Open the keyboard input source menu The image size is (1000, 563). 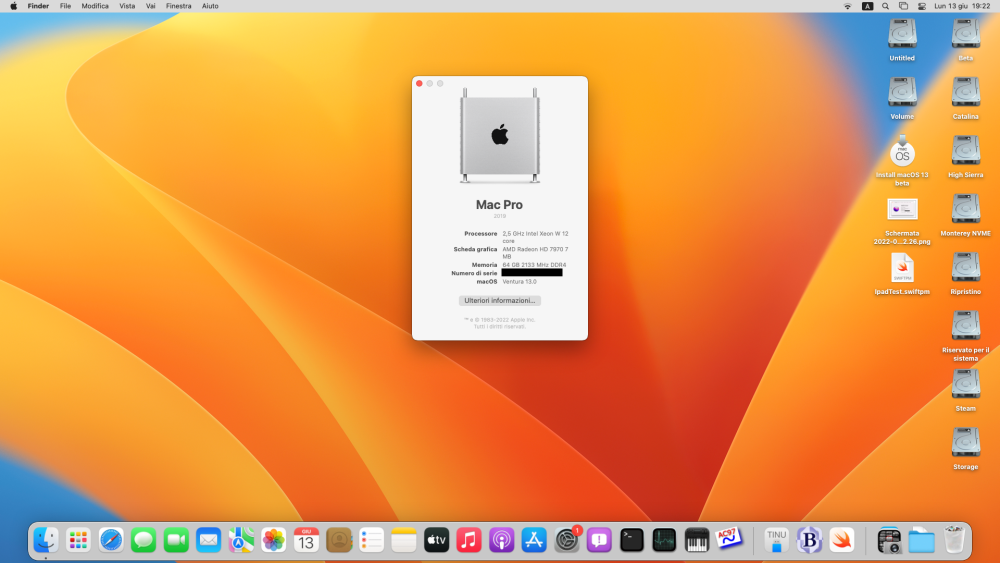tap(867, 6)
